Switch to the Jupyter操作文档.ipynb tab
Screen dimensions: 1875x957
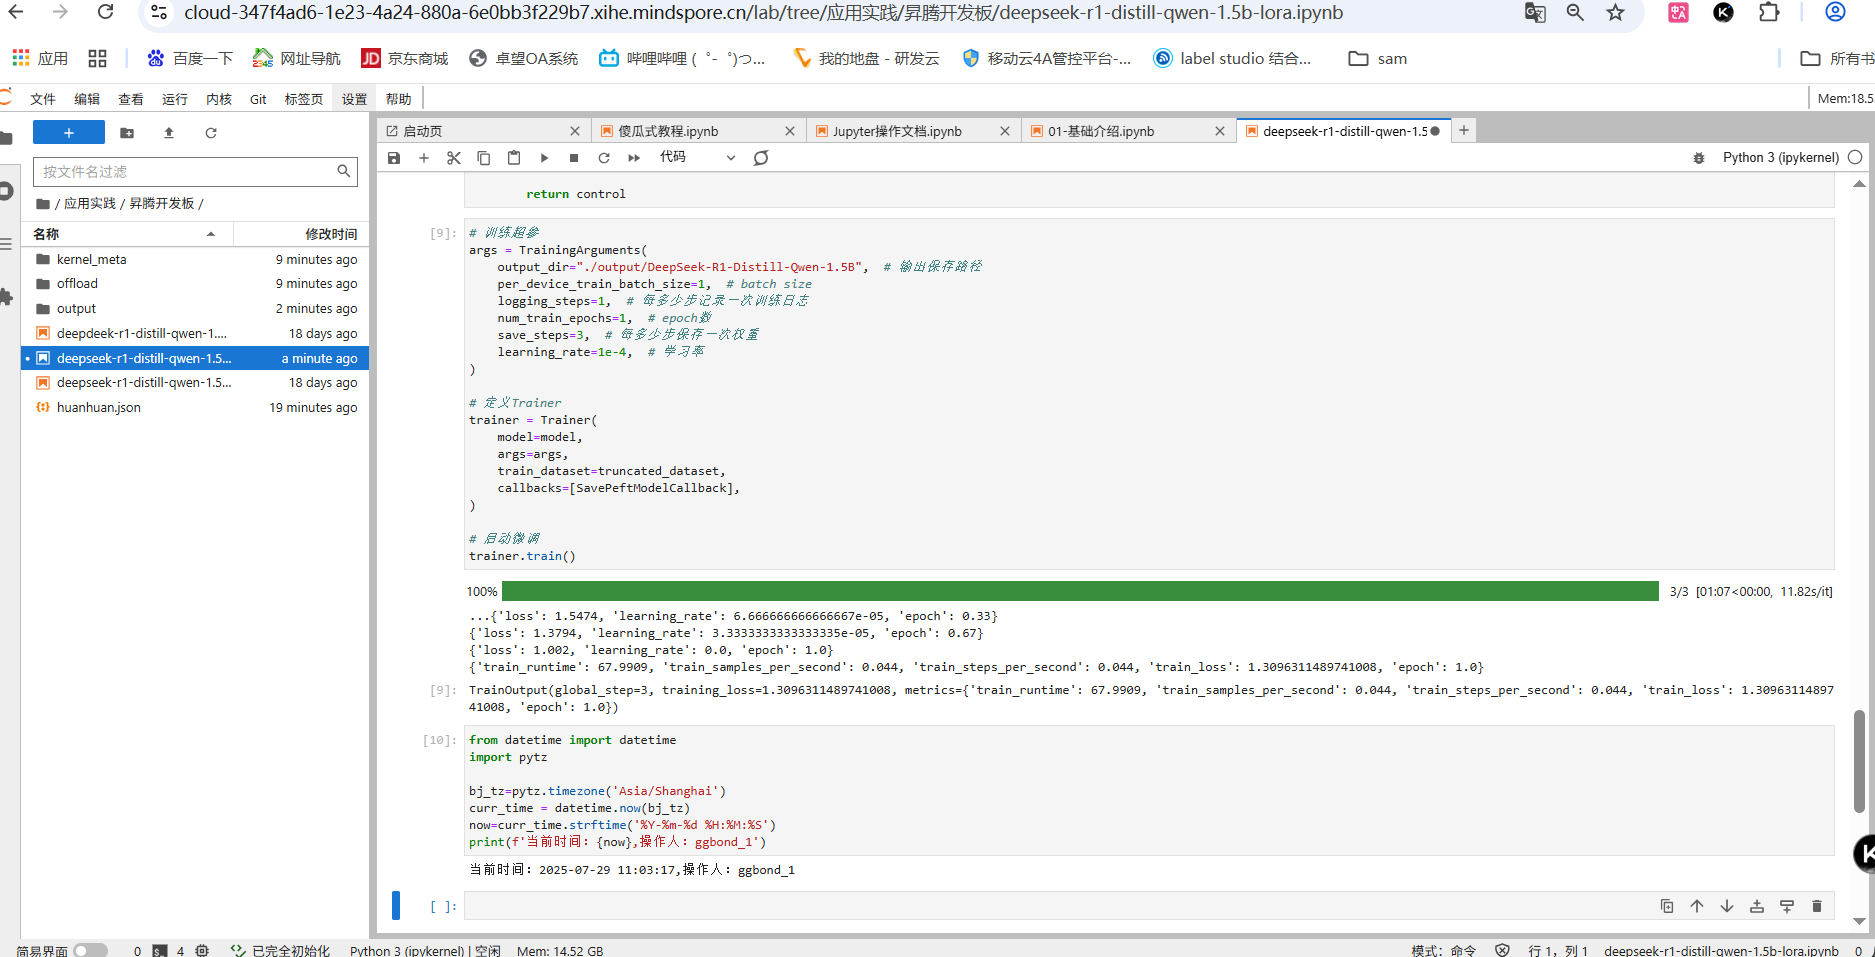(897, 131)
